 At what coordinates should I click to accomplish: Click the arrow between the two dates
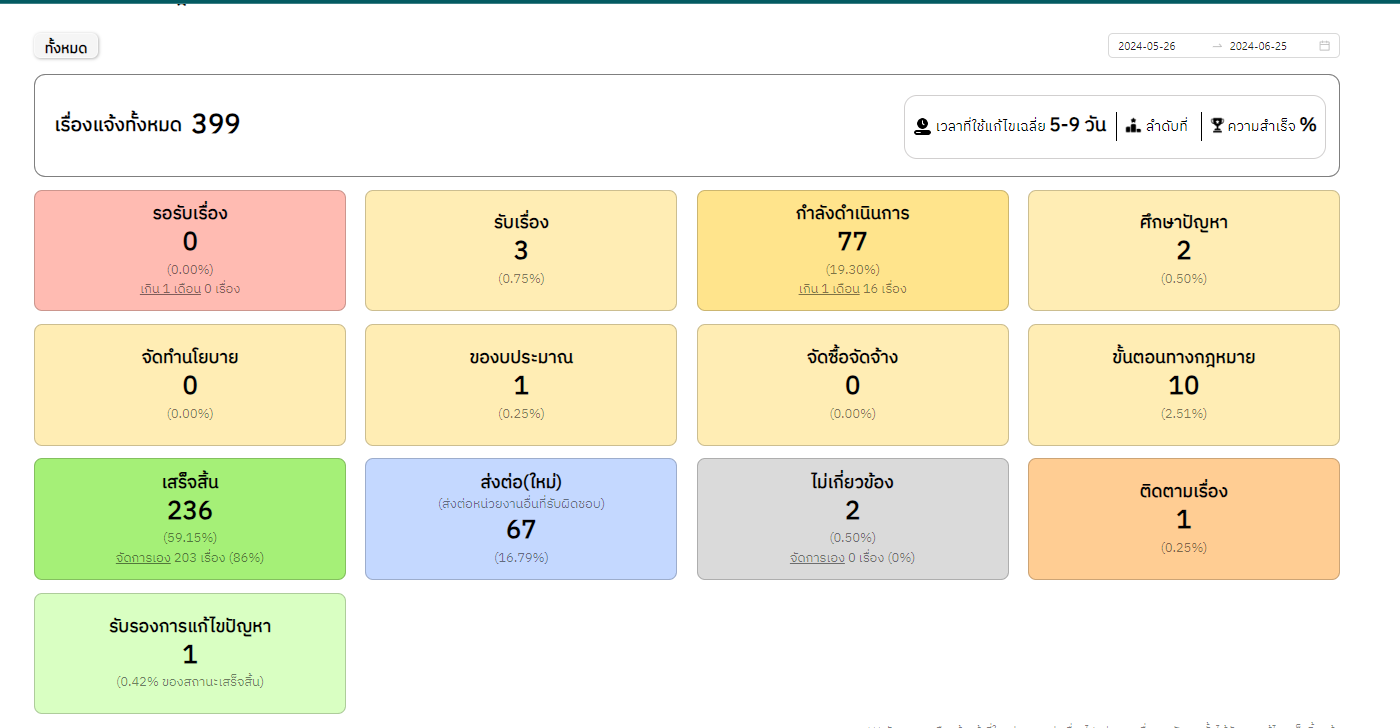click(x=1217, y=46)
